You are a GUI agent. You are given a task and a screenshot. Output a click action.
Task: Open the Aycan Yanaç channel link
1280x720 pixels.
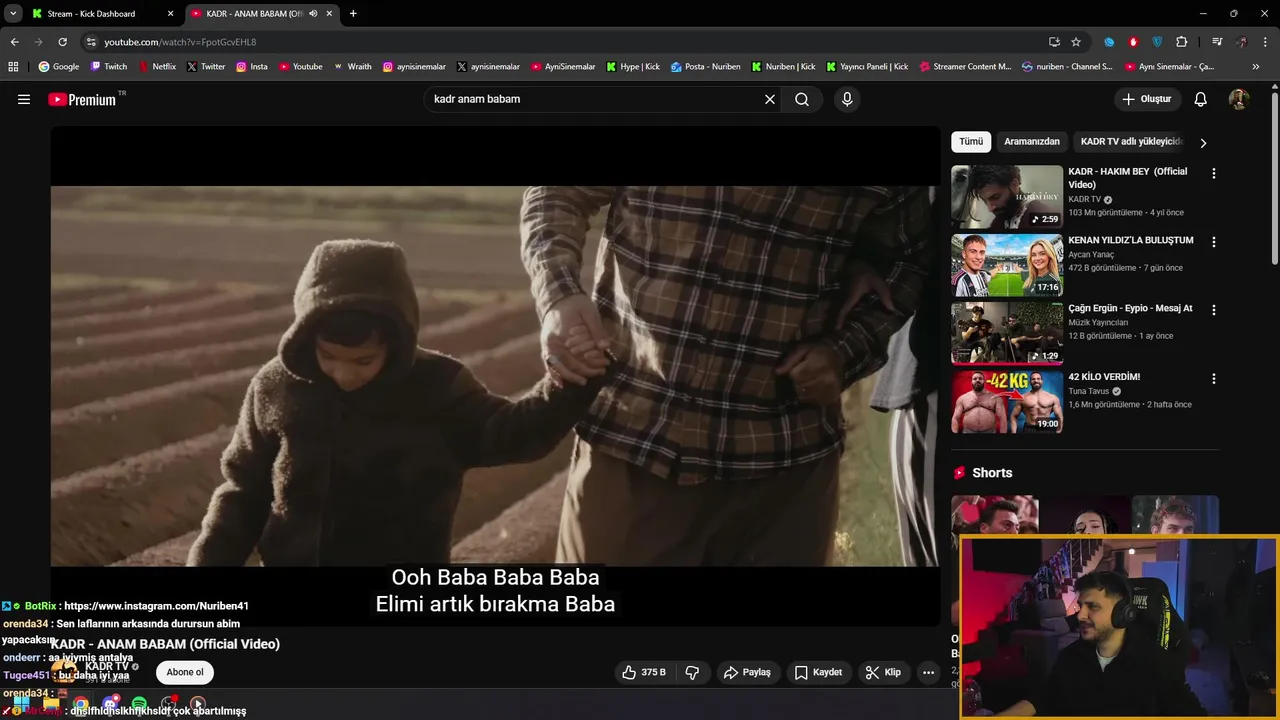tap(1091, 255)
